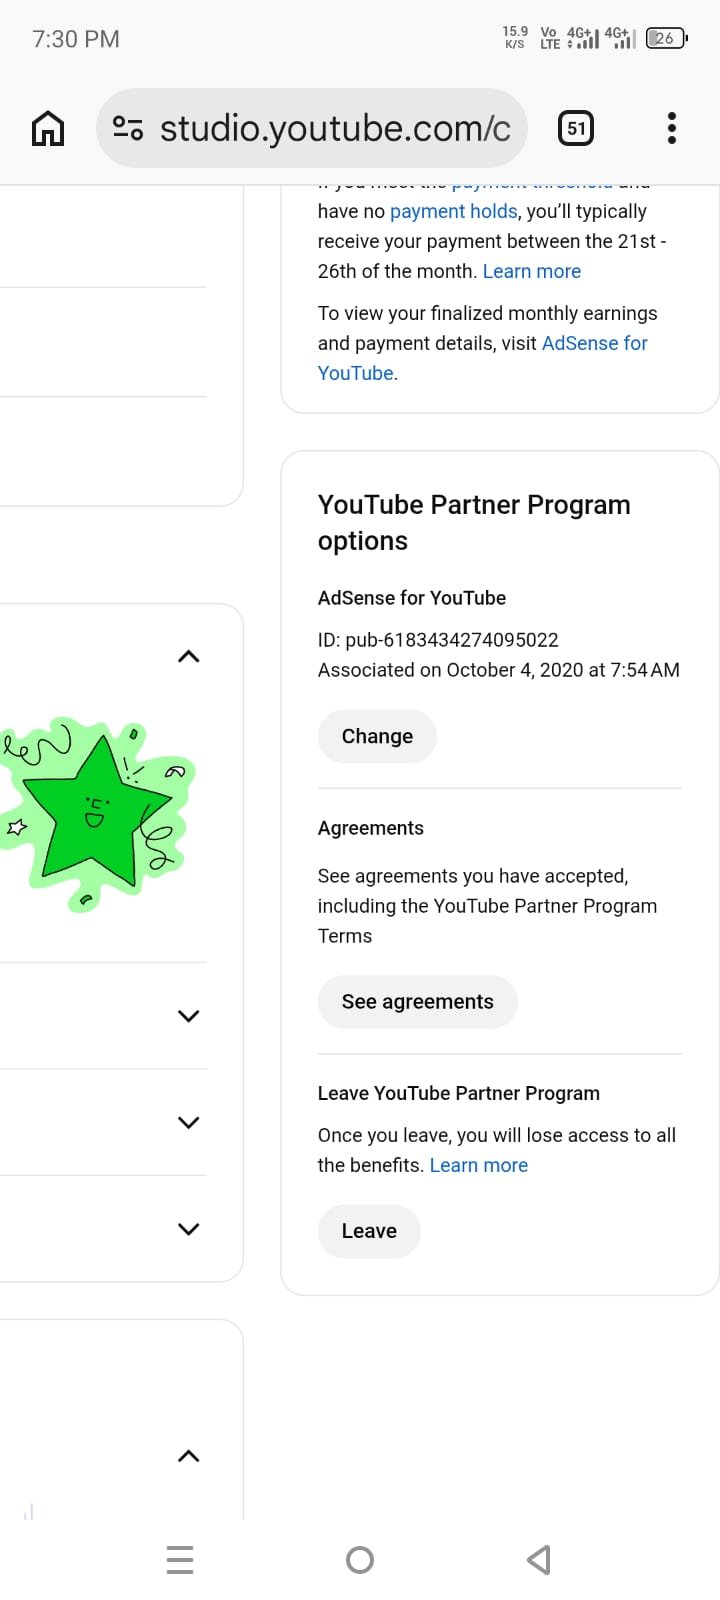Collapse the section above the green star
Screen dimensions: 720x1600
188,657
